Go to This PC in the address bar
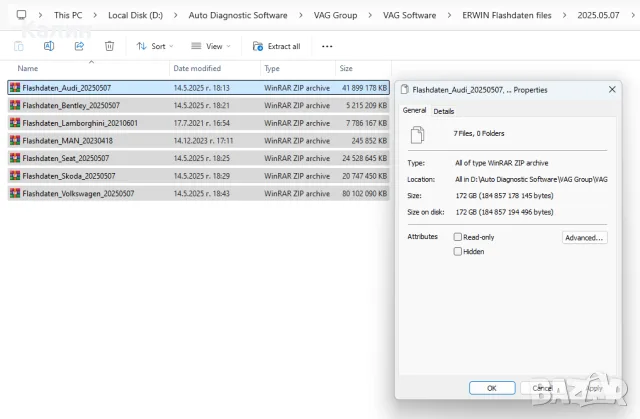The image size is (640, 419). point(68,15)
